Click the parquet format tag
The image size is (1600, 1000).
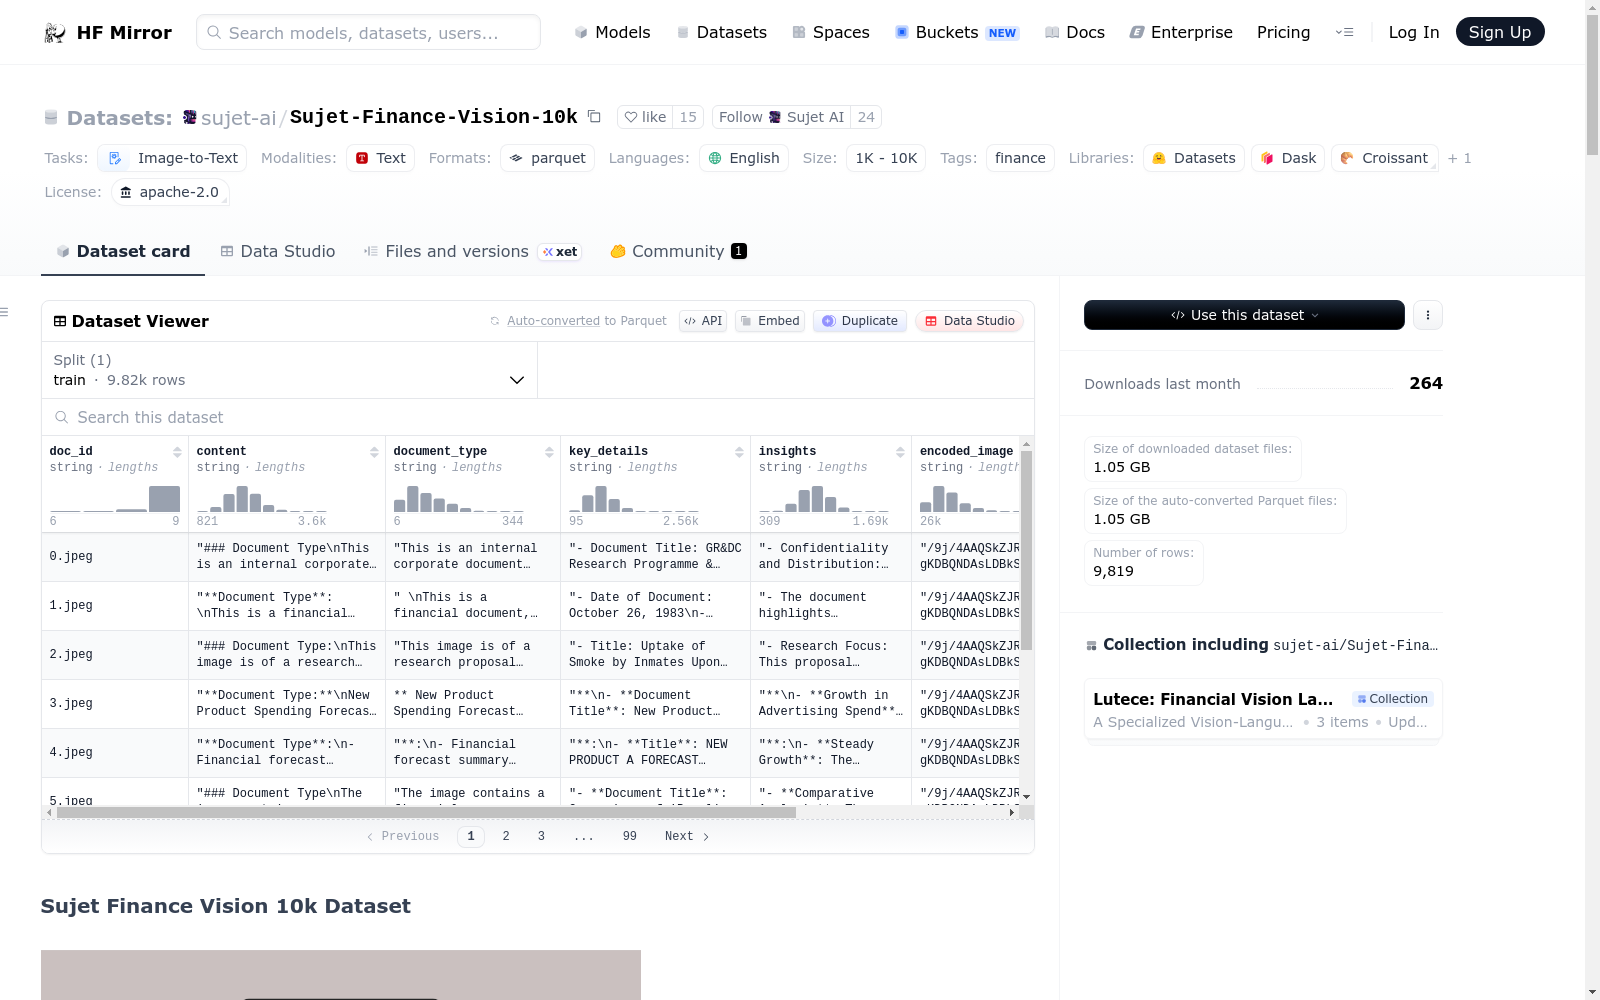tap(548, 158)
